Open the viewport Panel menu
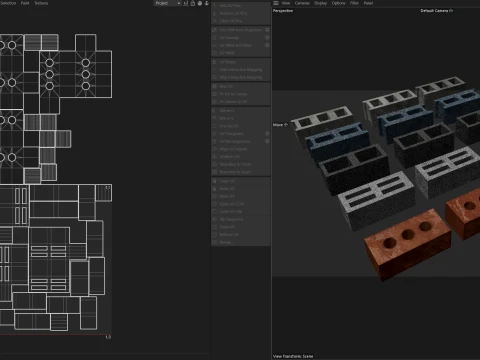This screenshot has height=360, width=480. pyautogui.click(x=368, y=3)
